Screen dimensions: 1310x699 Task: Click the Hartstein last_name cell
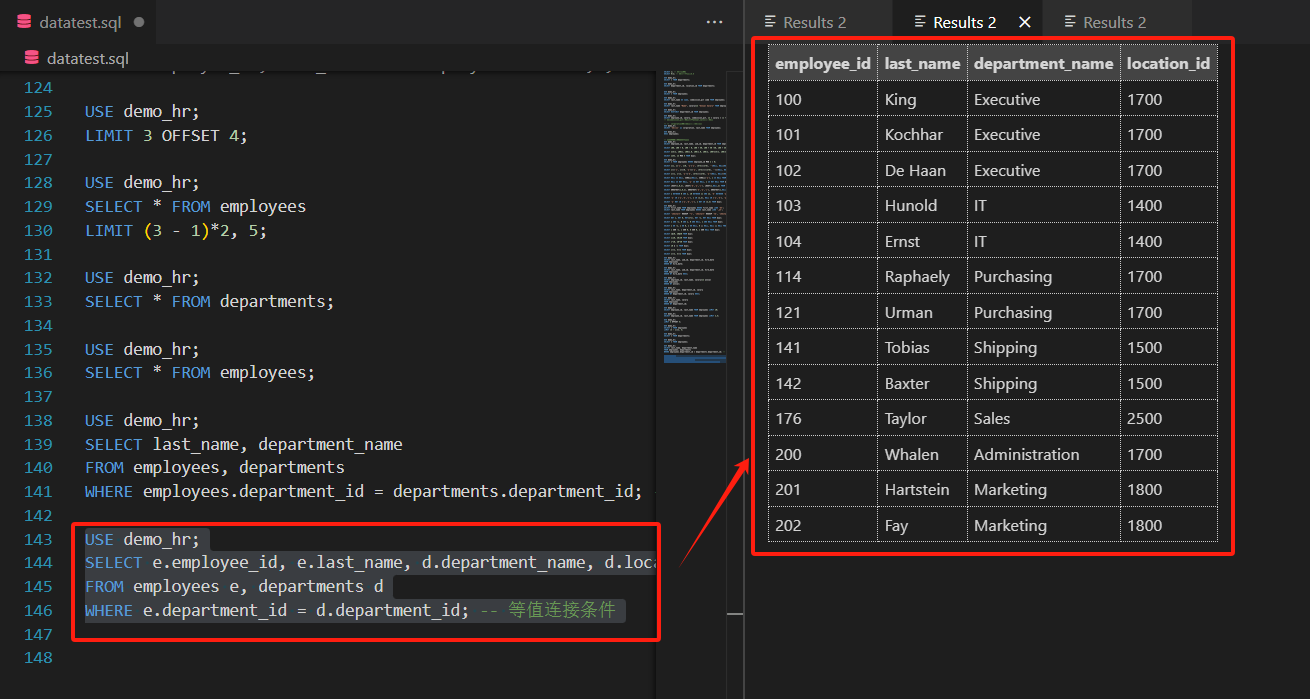(x=922, y=489)
